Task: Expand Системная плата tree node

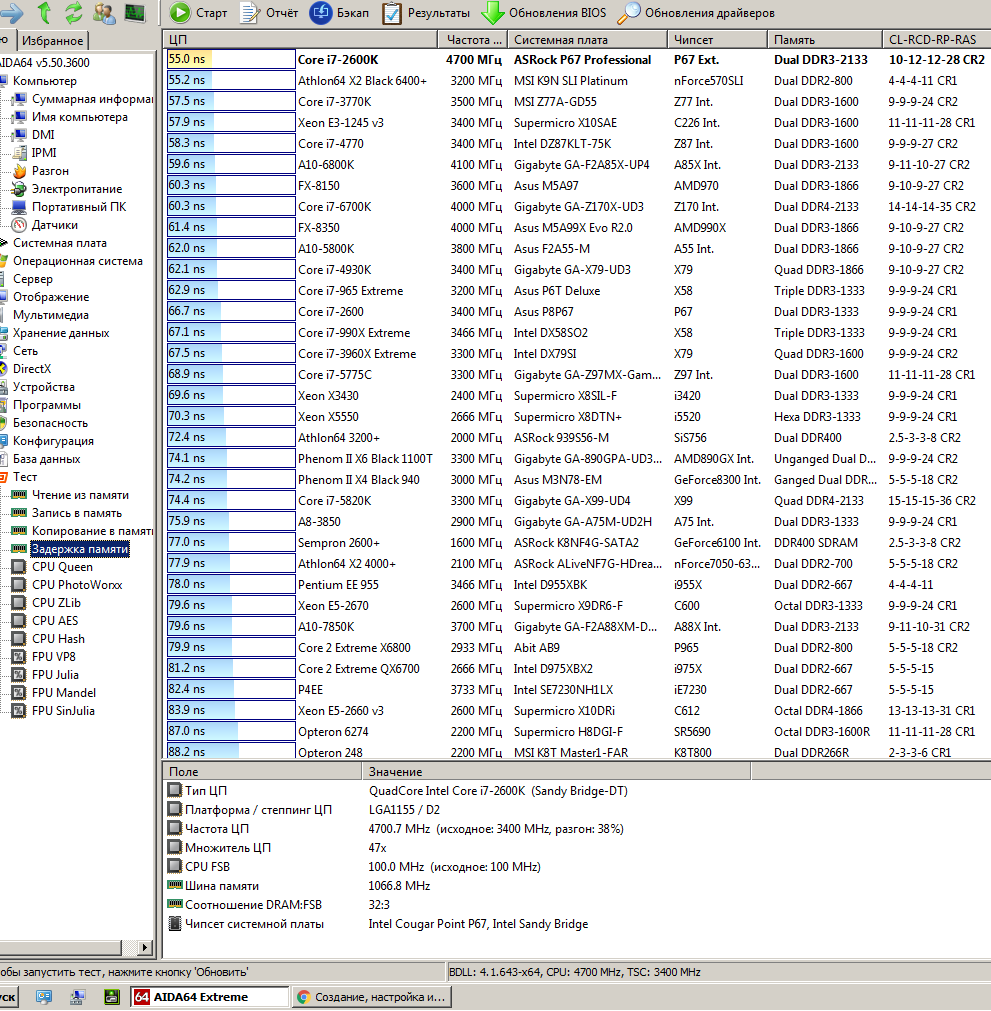Action: [54, 243]
